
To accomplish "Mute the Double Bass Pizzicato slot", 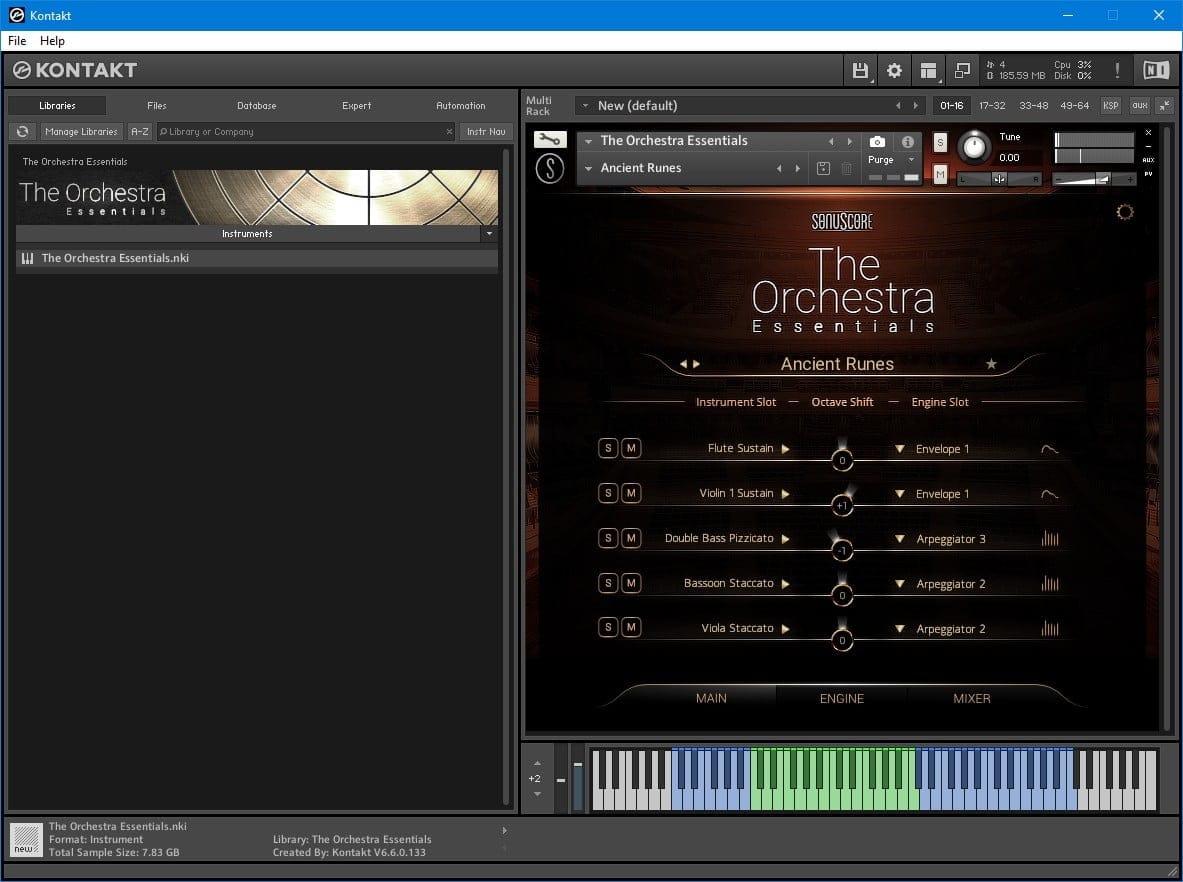I will pyautogui.click(x=631, y=538).
